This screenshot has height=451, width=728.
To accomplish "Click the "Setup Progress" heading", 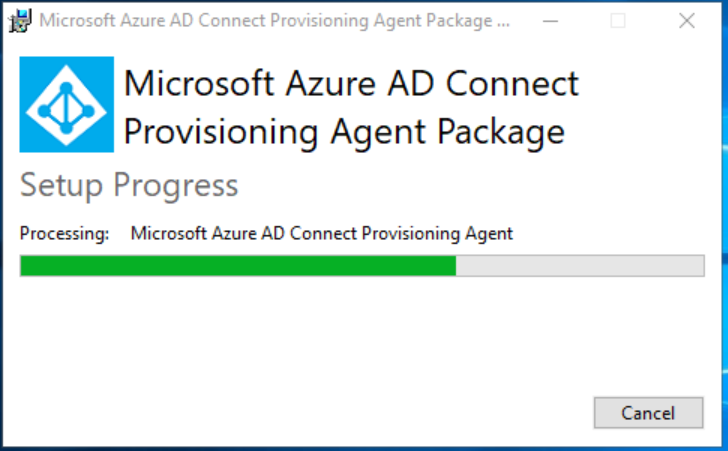I will click(129, 185).
